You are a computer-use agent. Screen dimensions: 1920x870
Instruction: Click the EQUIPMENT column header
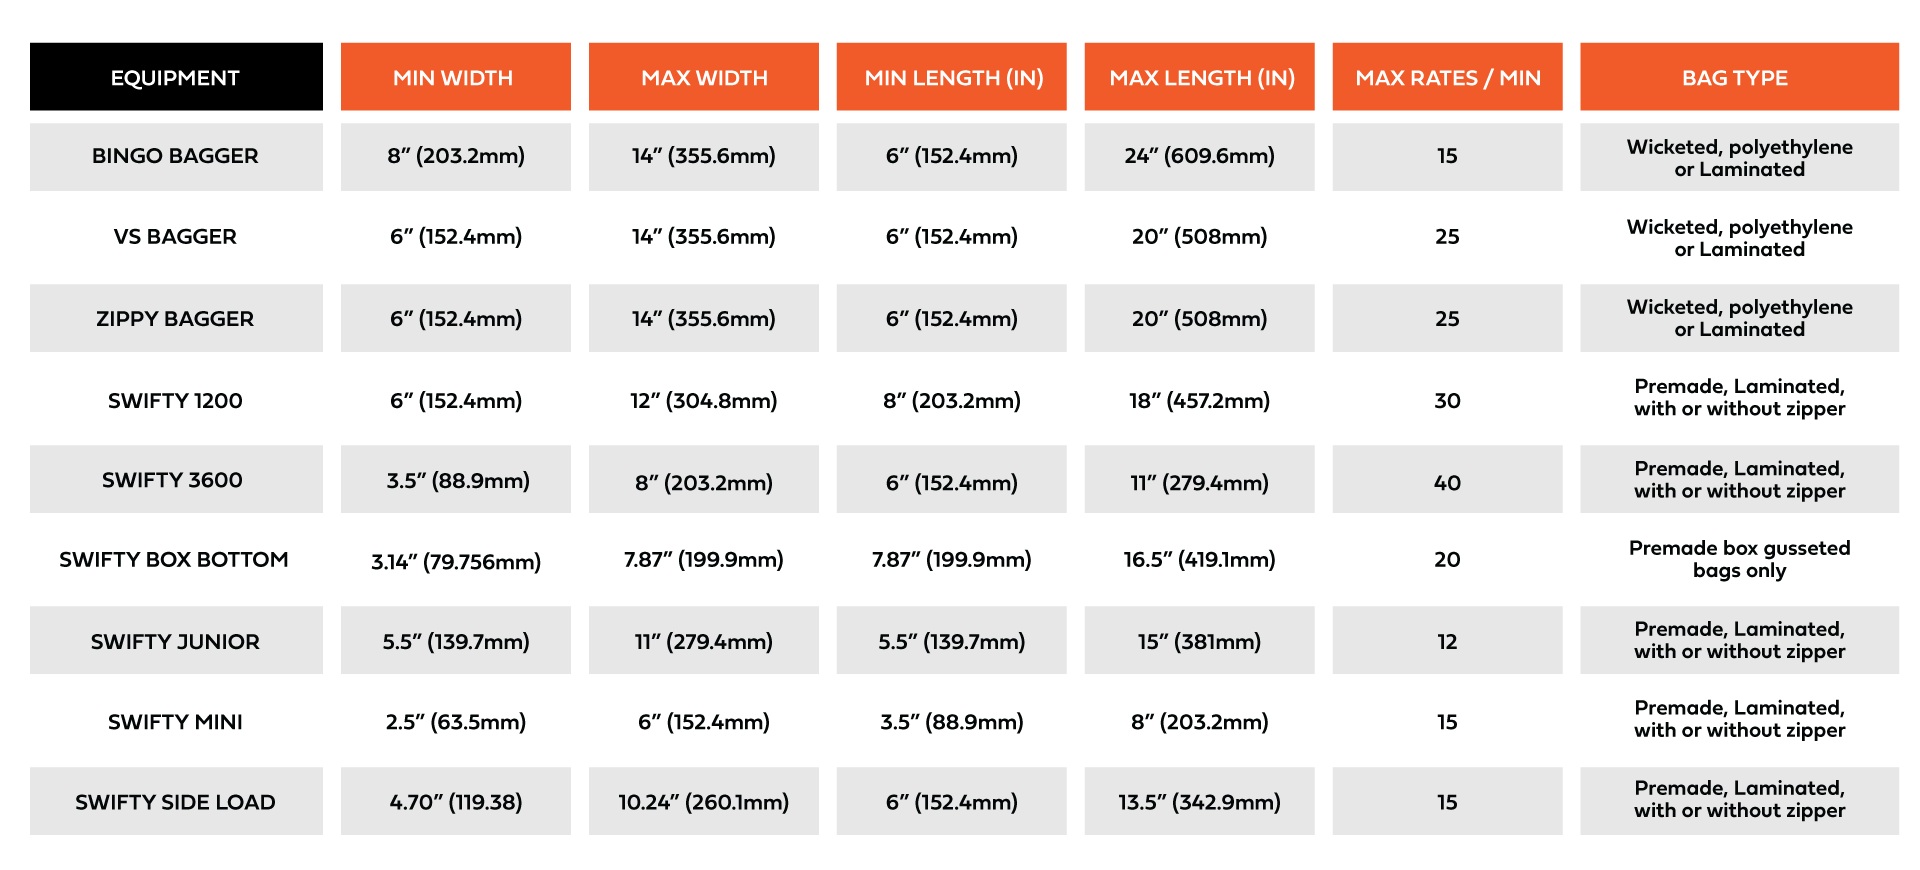(x=175, y=78)
